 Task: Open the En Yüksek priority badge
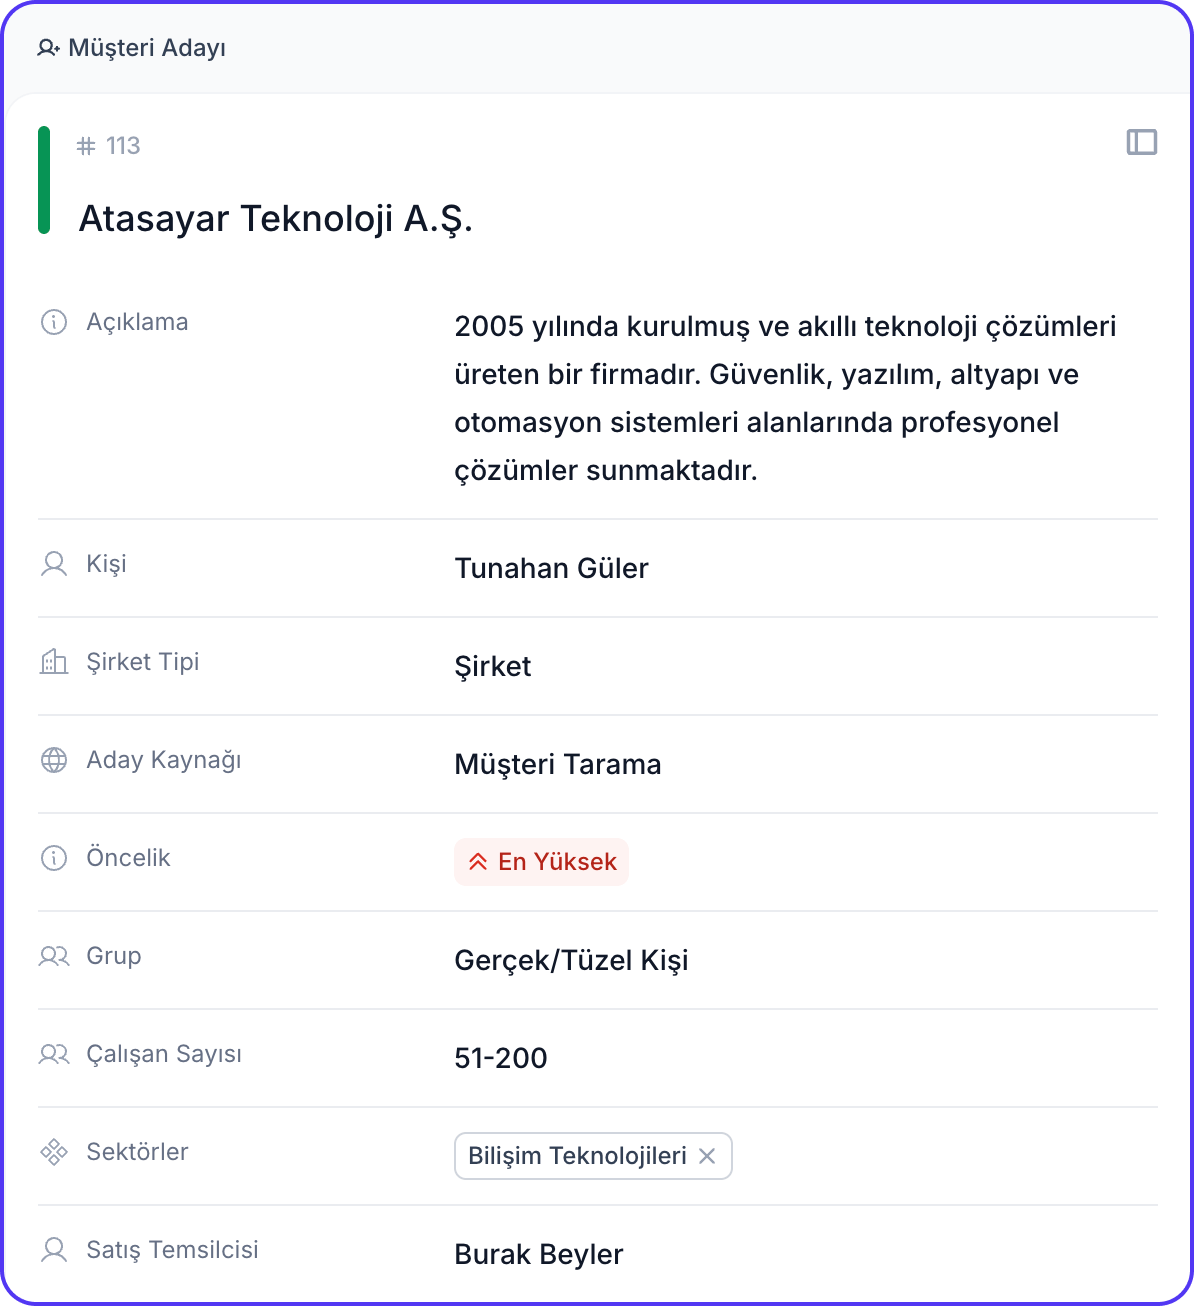542,862
